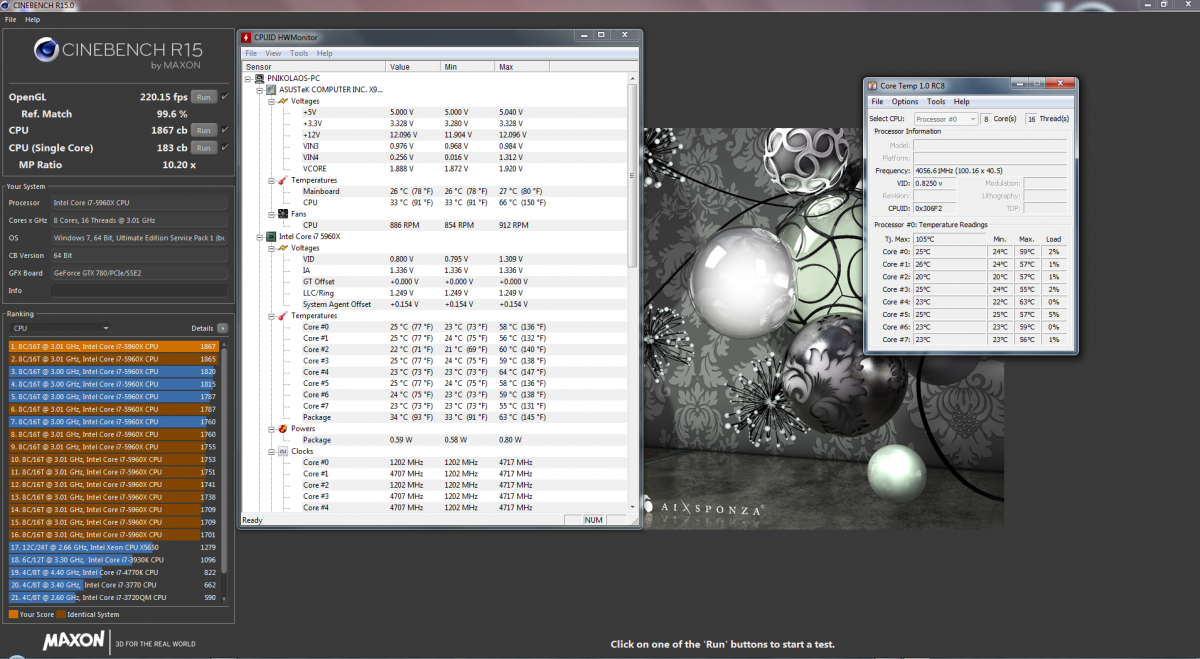Click the Powers flame icon in HWMonitor

pyautogui.click(x=283, y=428)
